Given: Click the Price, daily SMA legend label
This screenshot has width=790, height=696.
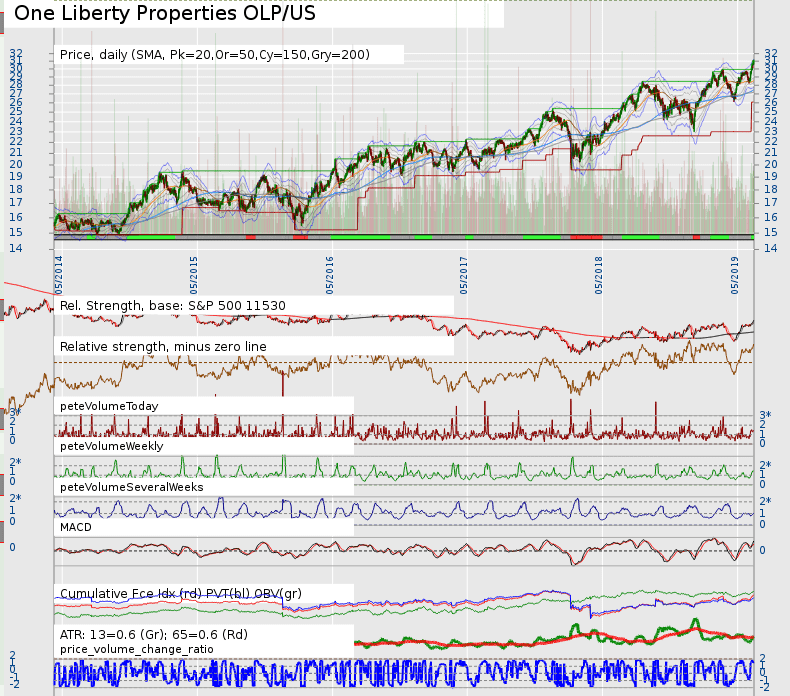Looking at the screenshot, I should pos(215,54).
